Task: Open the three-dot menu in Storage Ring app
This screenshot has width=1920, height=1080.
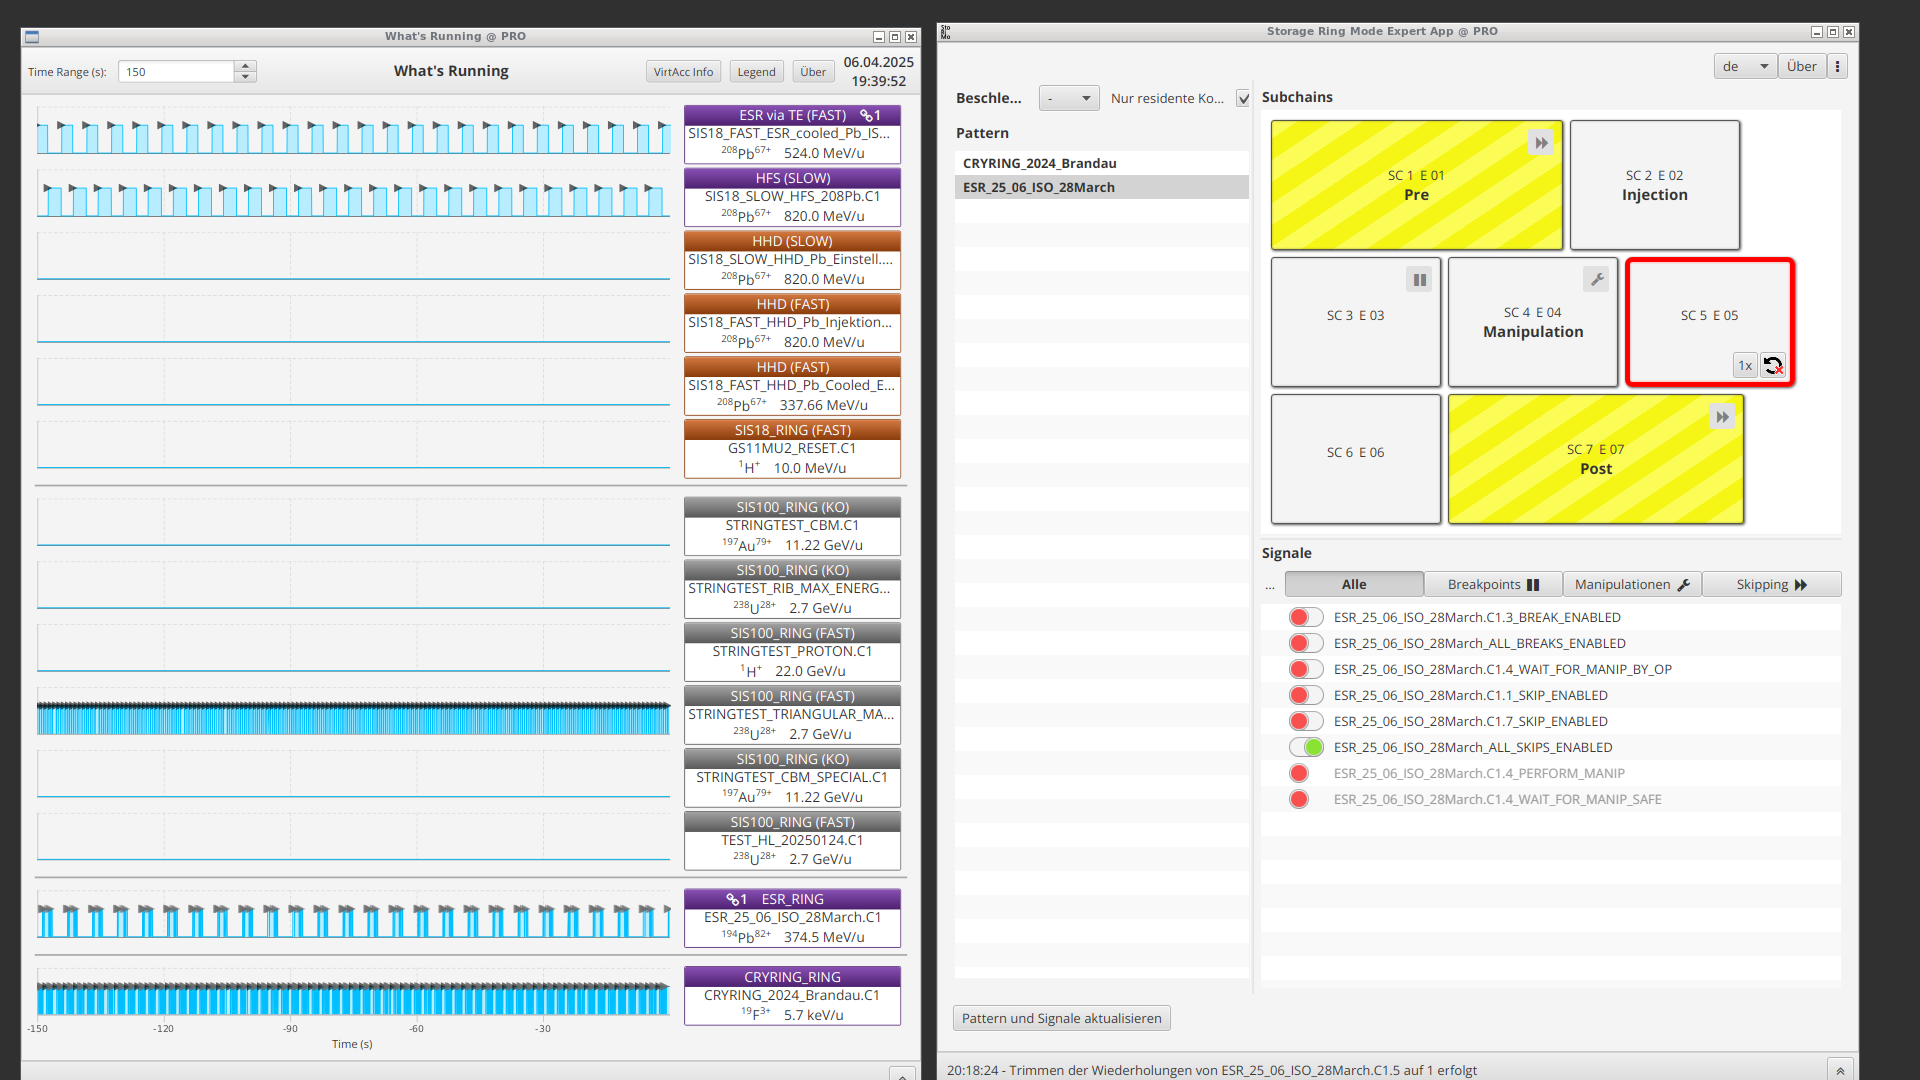Action: (x=1837, y=66)
